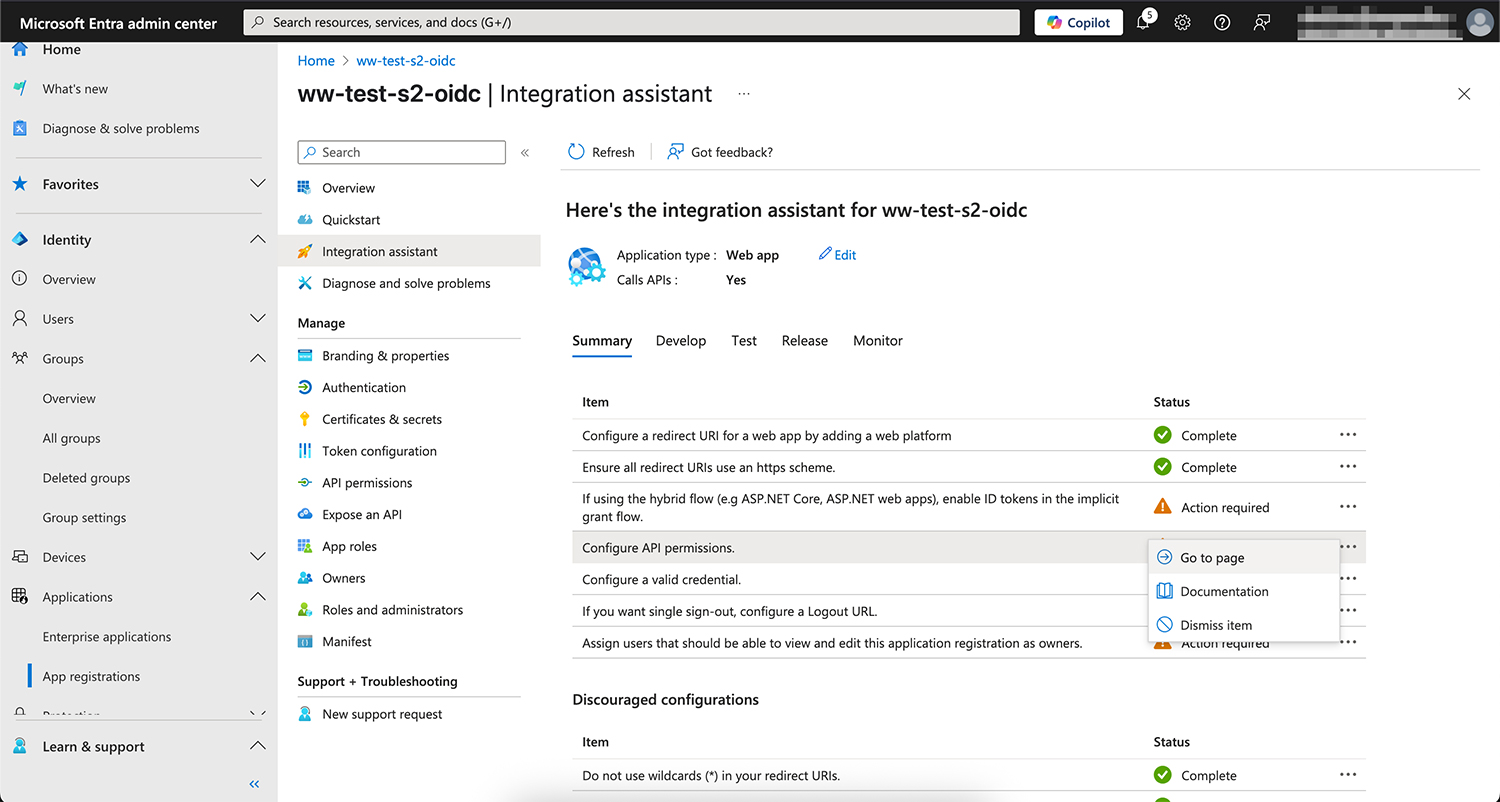Click the search resources input field
1500x802 pixels.
[630, 21]
